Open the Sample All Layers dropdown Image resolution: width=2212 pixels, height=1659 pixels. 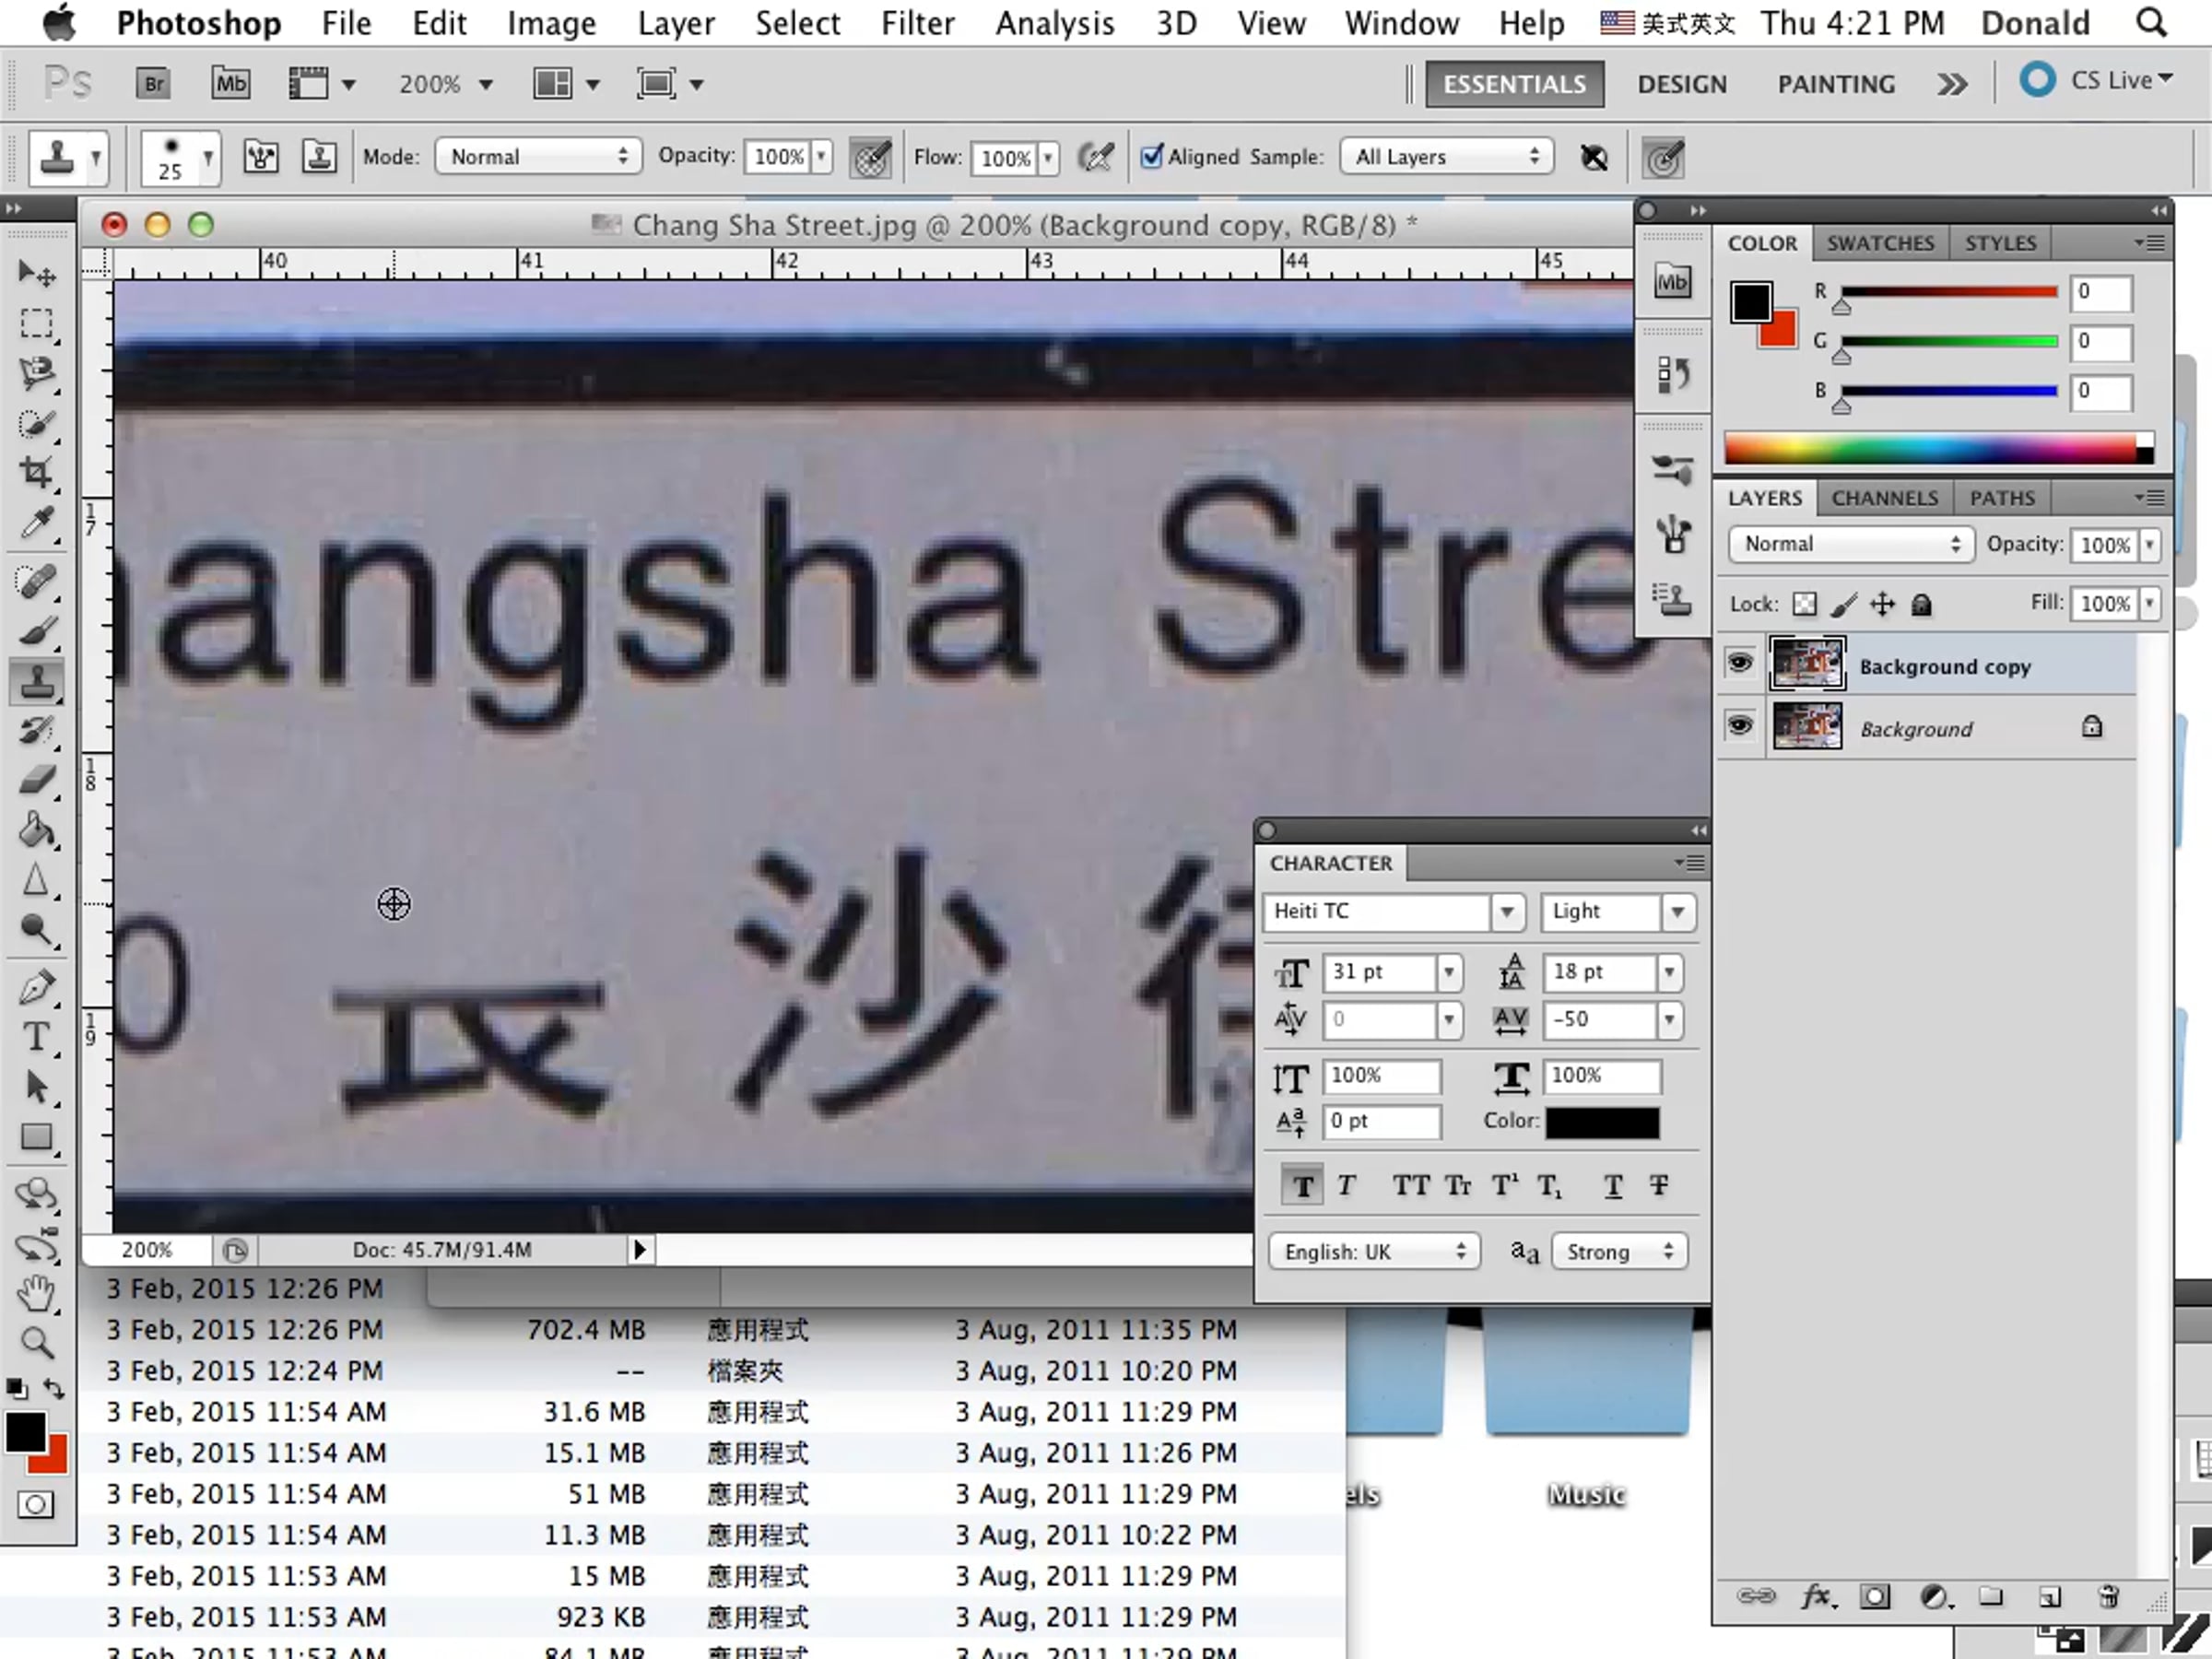pos(1446,156)
